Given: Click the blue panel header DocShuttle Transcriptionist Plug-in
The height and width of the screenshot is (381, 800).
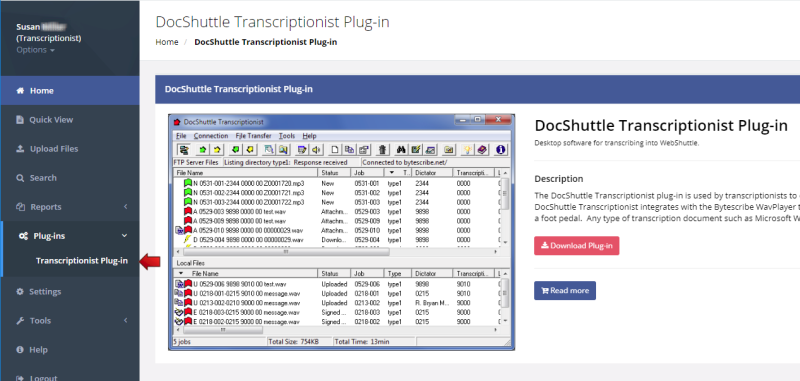Looking at the screenshot, I should point(477,89).
